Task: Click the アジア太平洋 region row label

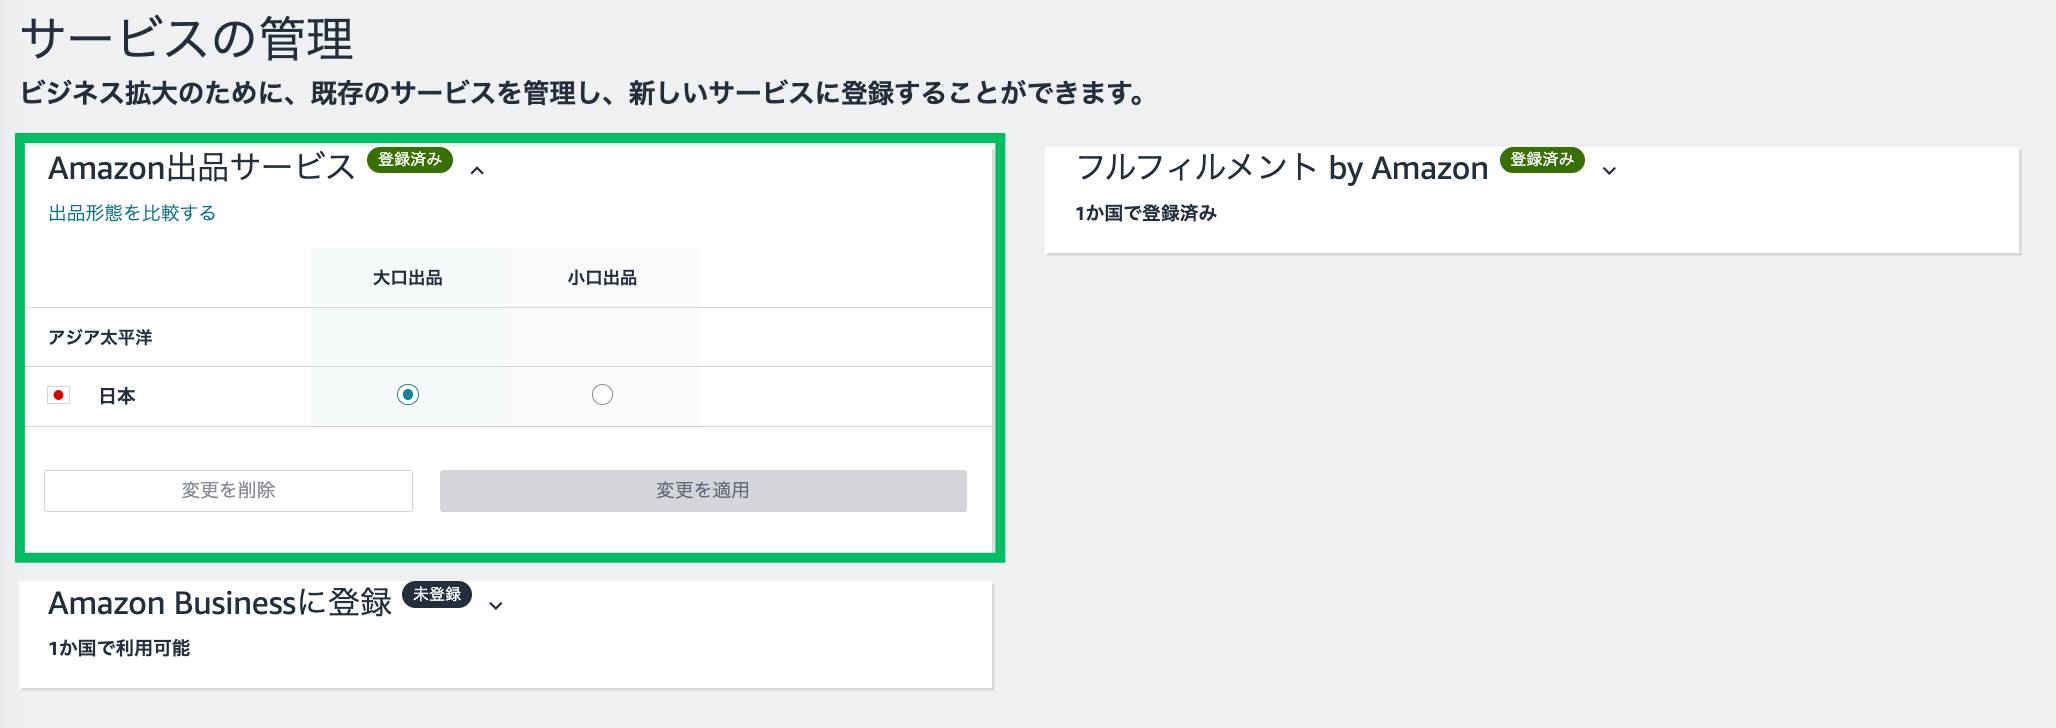Action: tap(100, 338)
